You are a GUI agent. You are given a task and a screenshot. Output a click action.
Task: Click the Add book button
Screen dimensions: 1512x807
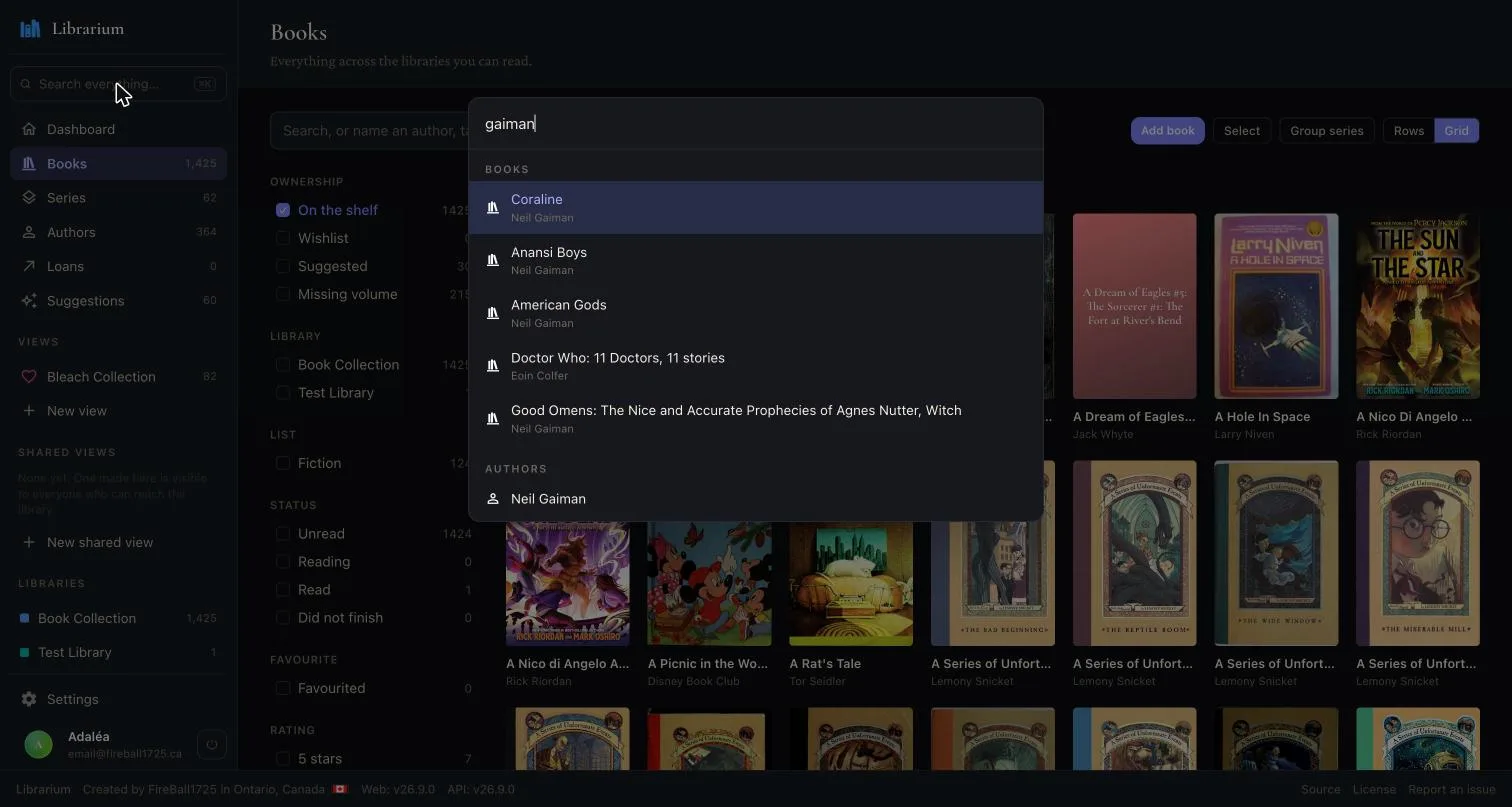point(1168,131)
